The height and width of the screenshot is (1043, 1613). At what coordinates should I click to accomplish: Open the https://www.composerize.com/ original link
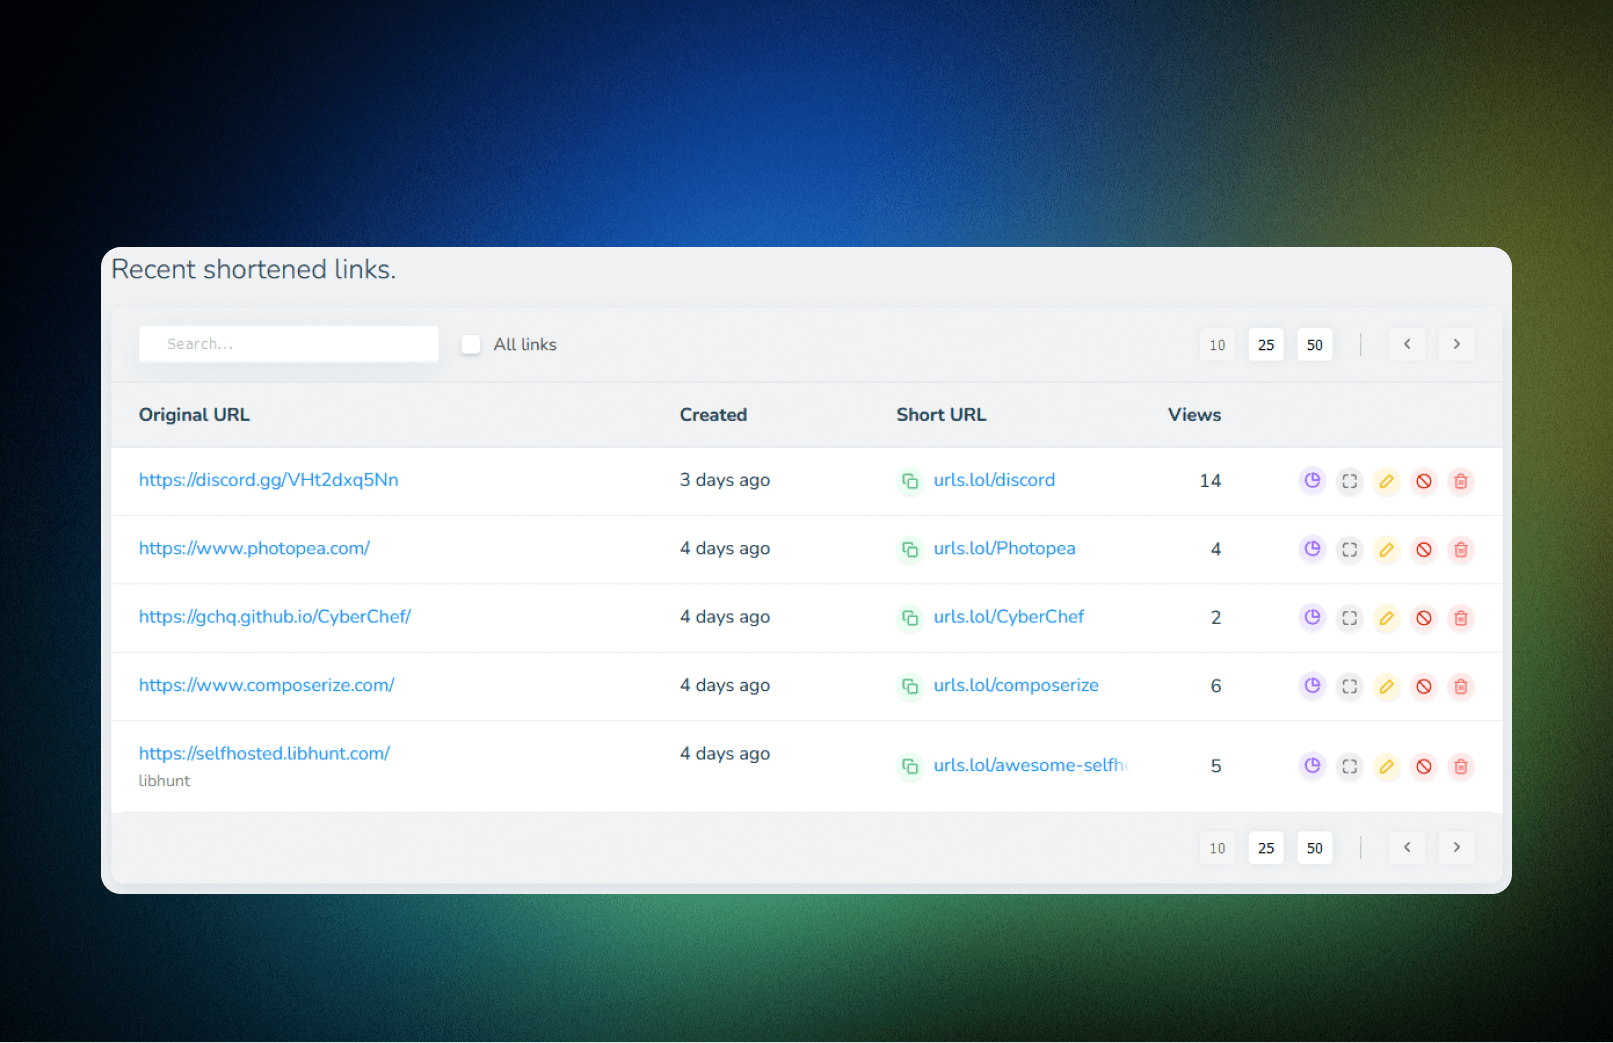266,685
